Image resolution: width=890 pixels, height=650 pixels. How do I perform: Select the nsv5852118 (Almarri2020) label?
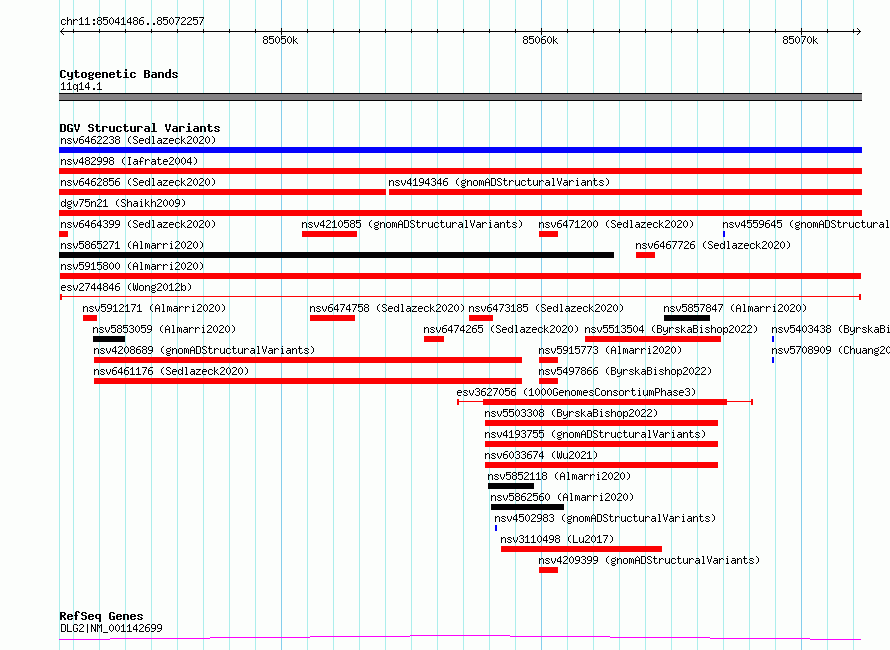[559, 476]
